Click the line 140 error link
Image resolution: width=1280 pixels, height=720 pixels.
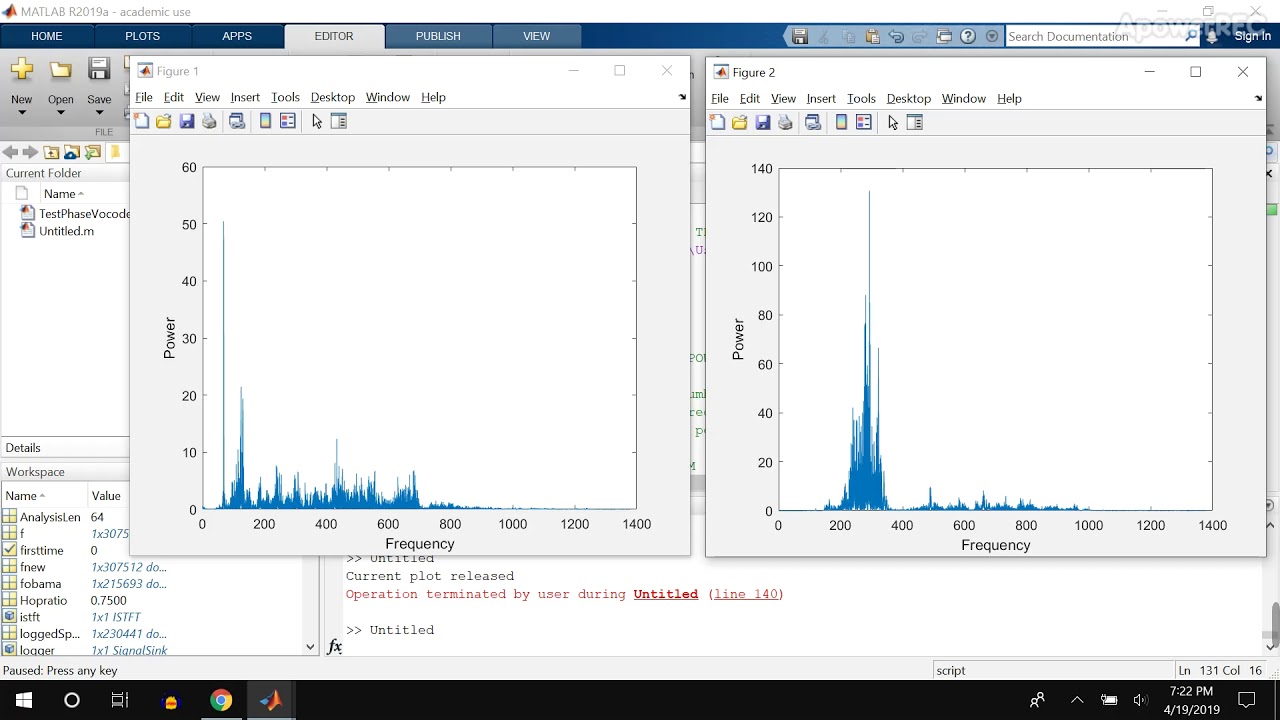(745, 594)
